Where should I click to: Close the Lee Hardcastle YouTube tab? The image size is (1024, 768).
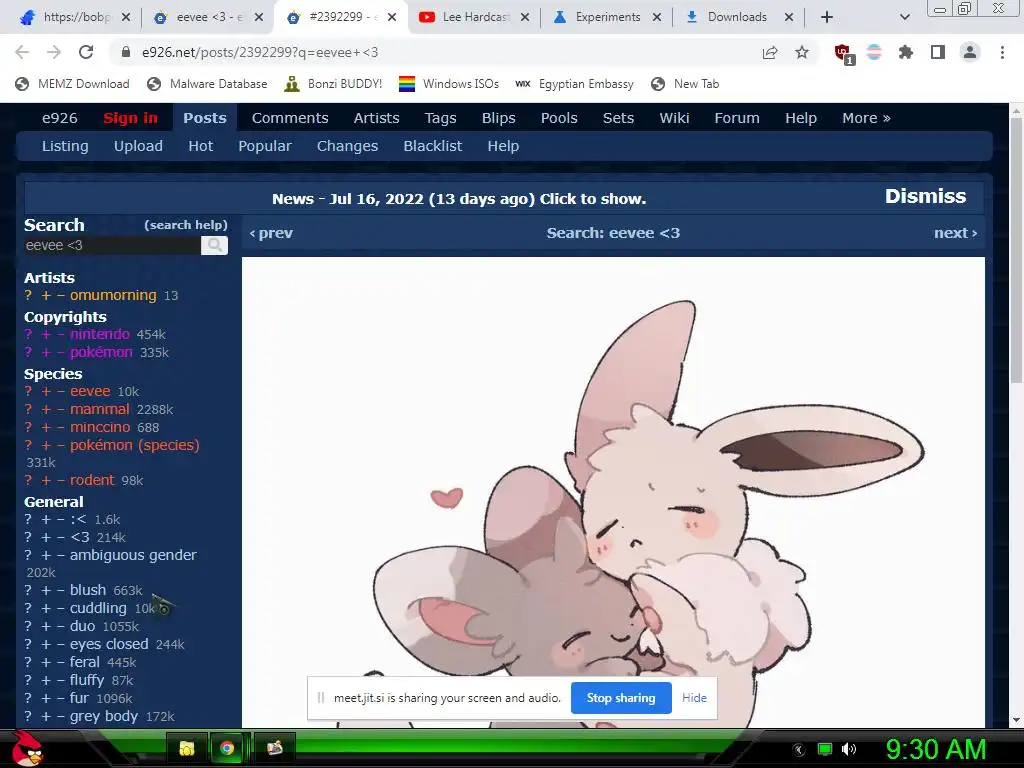(524, 17)
